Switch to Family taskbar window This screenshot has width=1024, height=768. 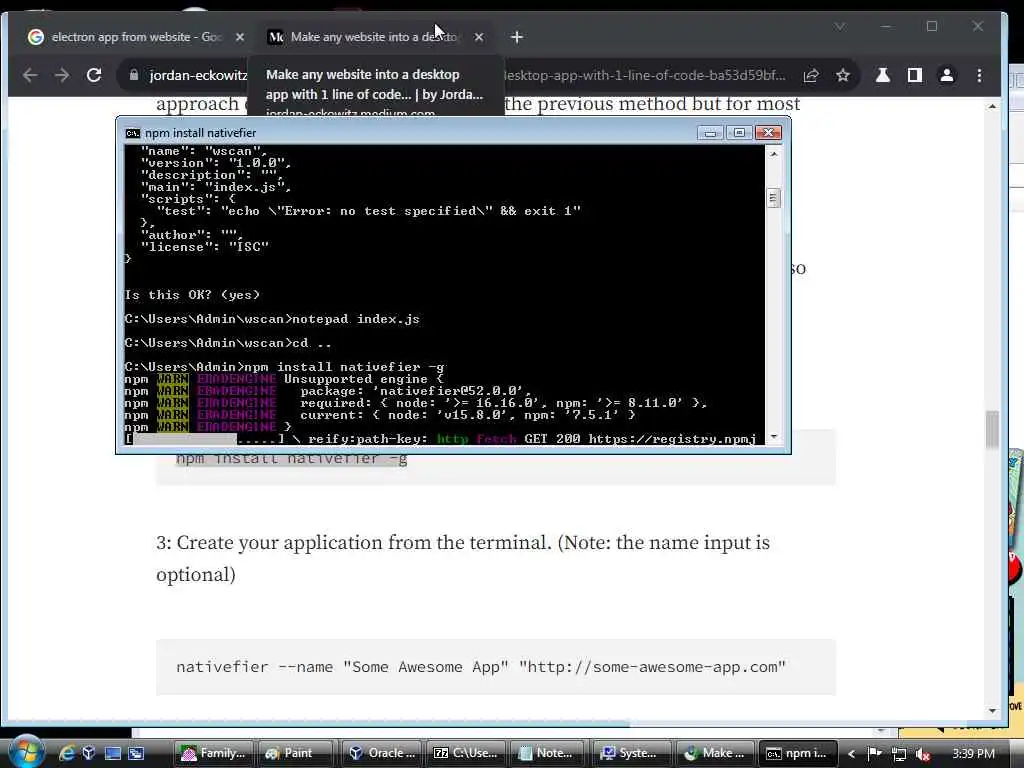coord(214,753)
